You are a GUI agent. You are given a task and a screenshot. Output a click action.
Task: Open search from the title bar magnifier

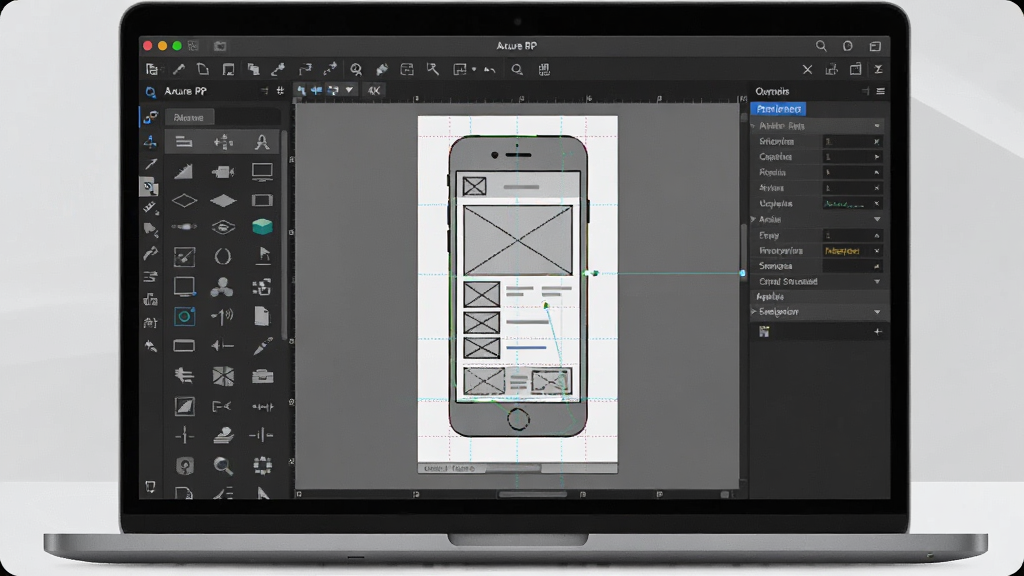click(821, 46)
